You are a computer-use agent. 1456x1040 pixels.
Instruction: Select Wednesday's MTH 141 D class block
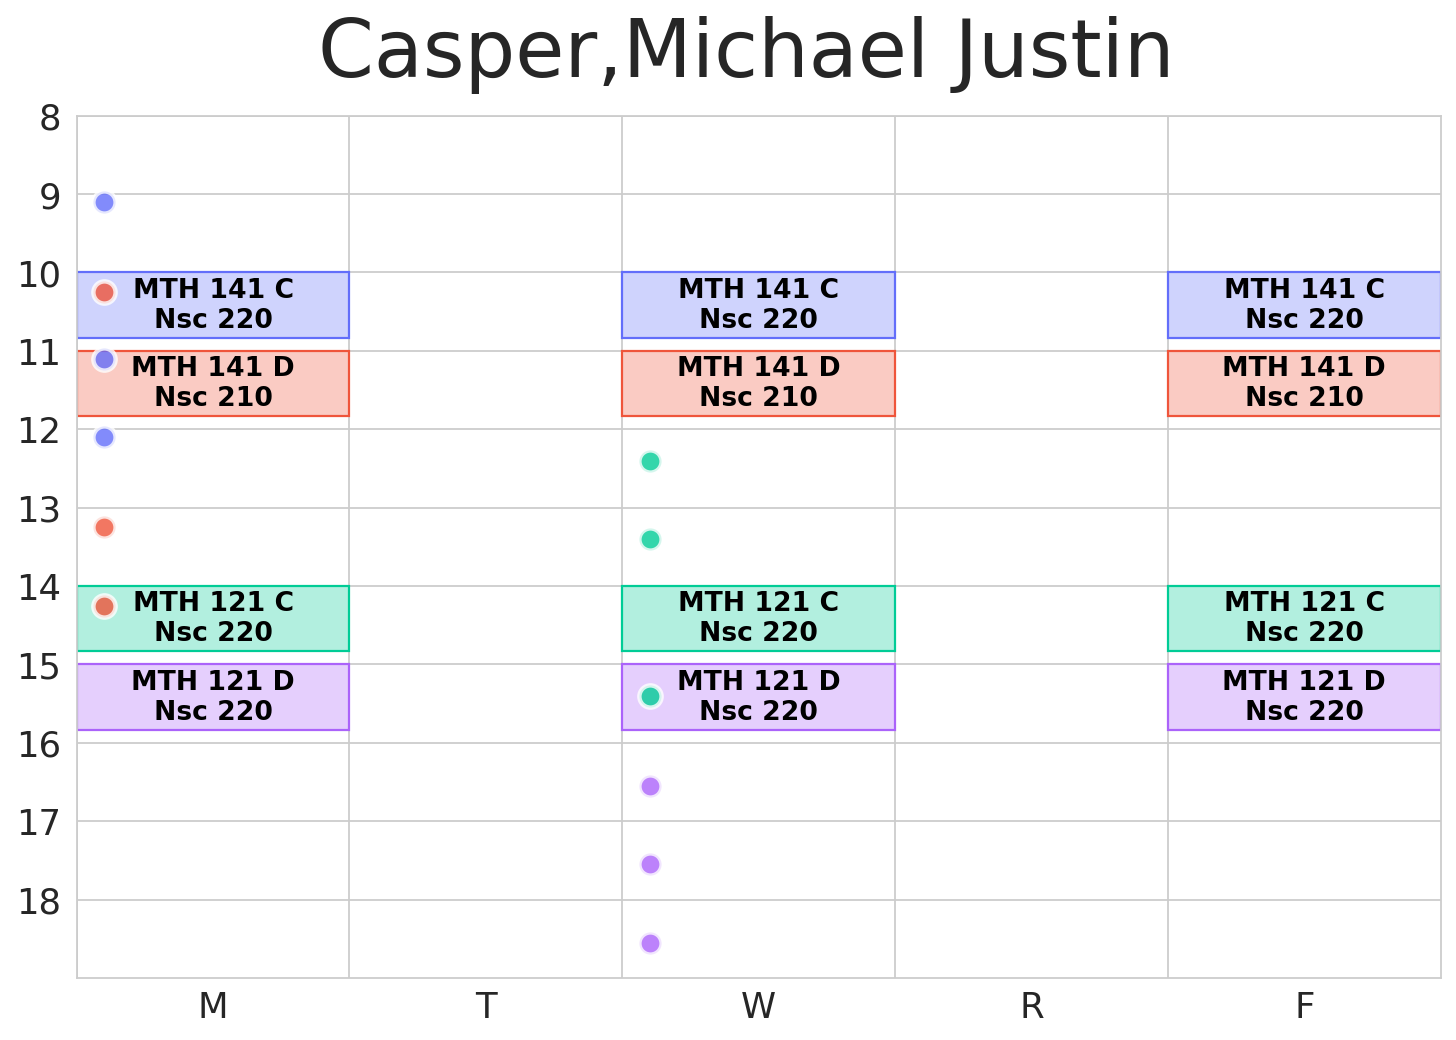[x=758, y=383]
